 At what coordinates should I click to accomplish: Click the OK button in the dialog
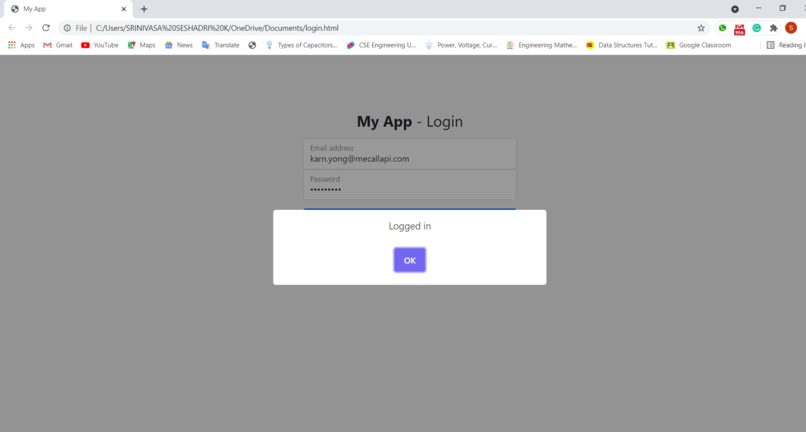click(x=410, y=260)
